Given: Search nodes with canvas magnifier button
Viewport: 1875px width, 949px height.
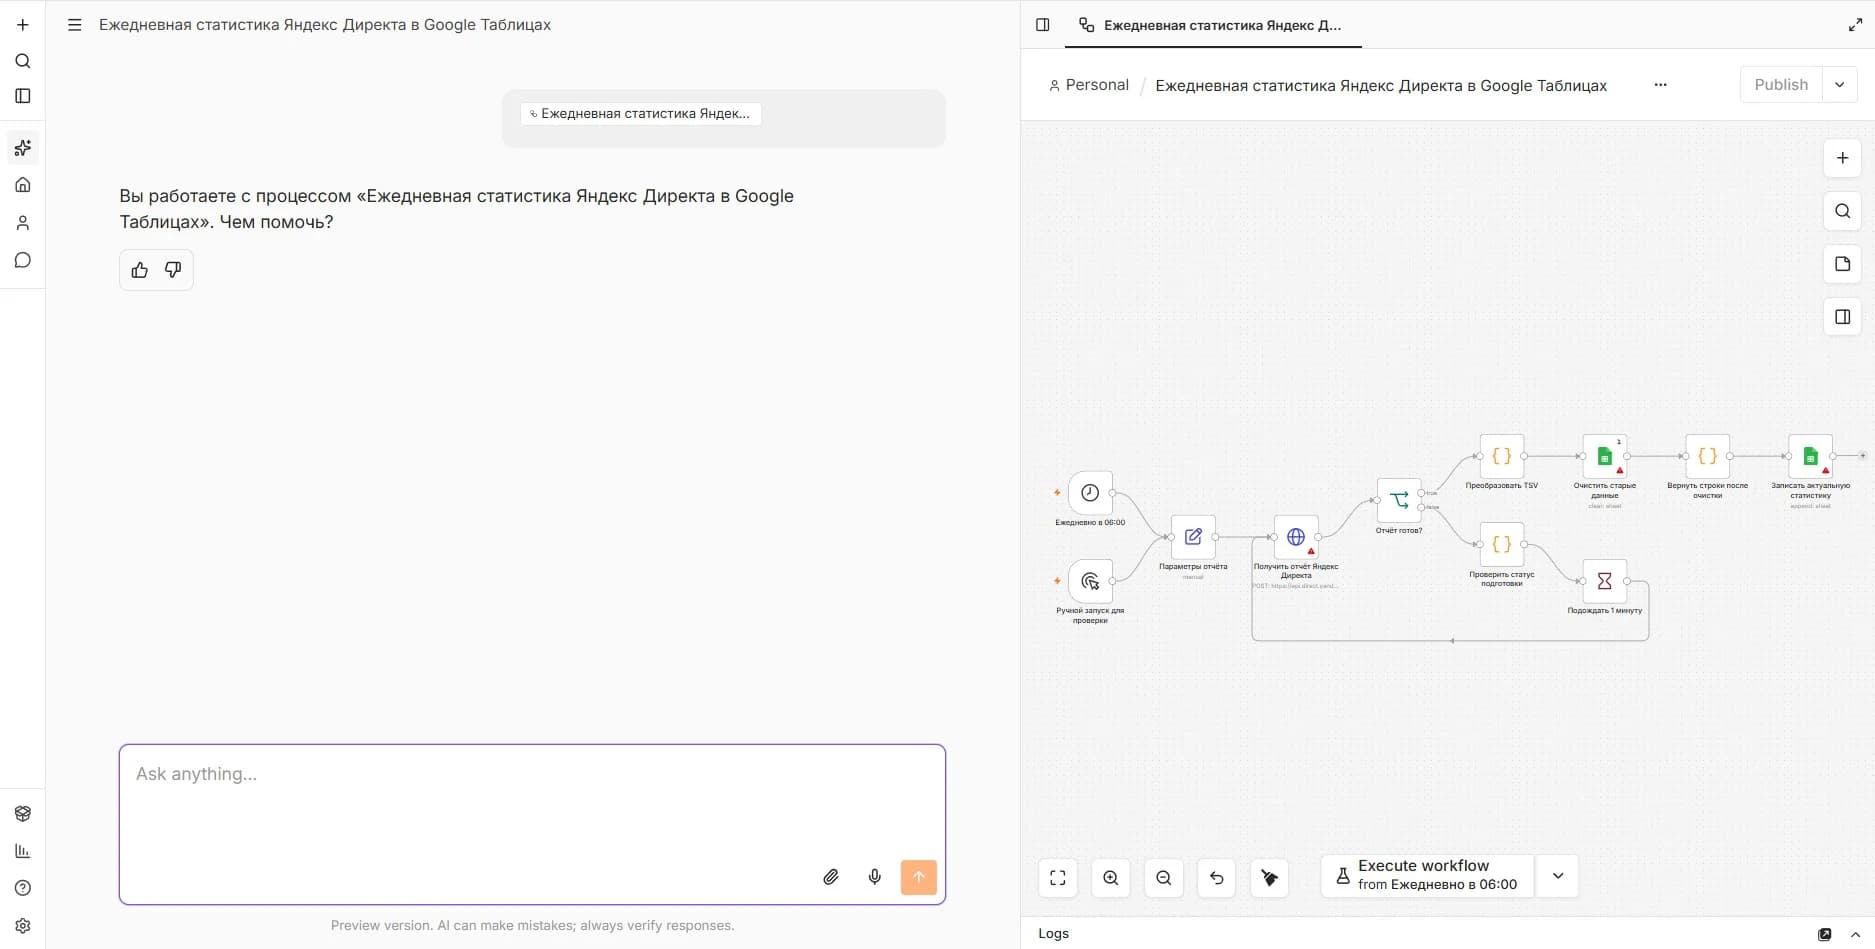Looking at the screenshot, I should tap(1843, 211).
